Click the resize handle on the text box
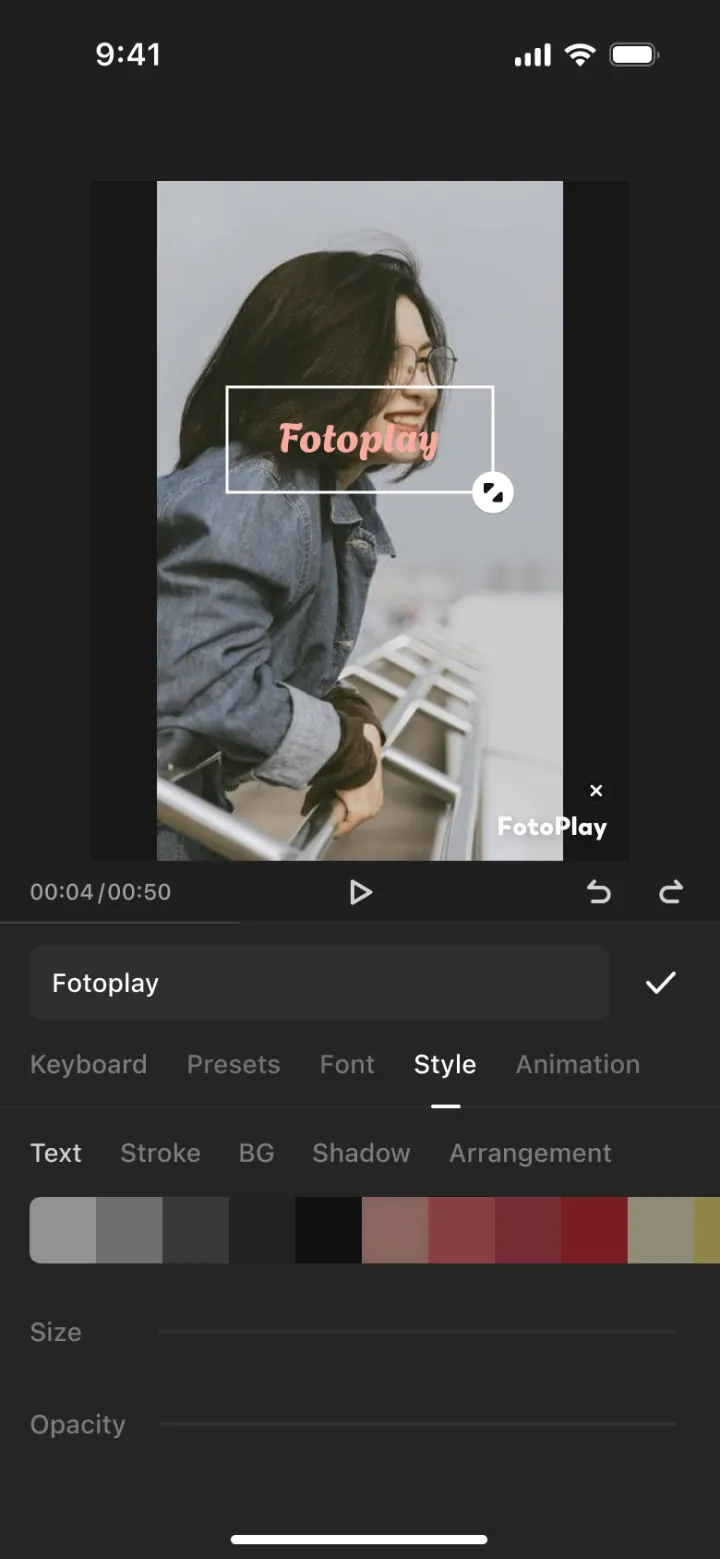Image resolution: width=720 pixels, height=1559 pixels. click(x=492, y=492)
